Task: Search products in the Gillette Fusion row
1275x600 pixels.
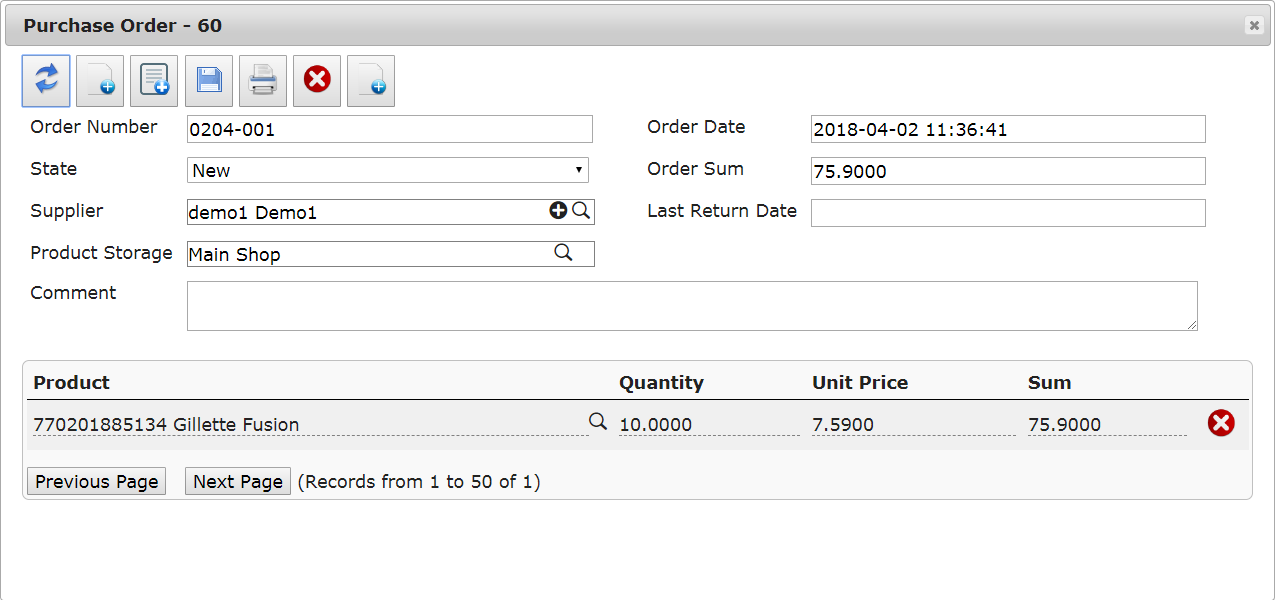Action: (598, 422)
